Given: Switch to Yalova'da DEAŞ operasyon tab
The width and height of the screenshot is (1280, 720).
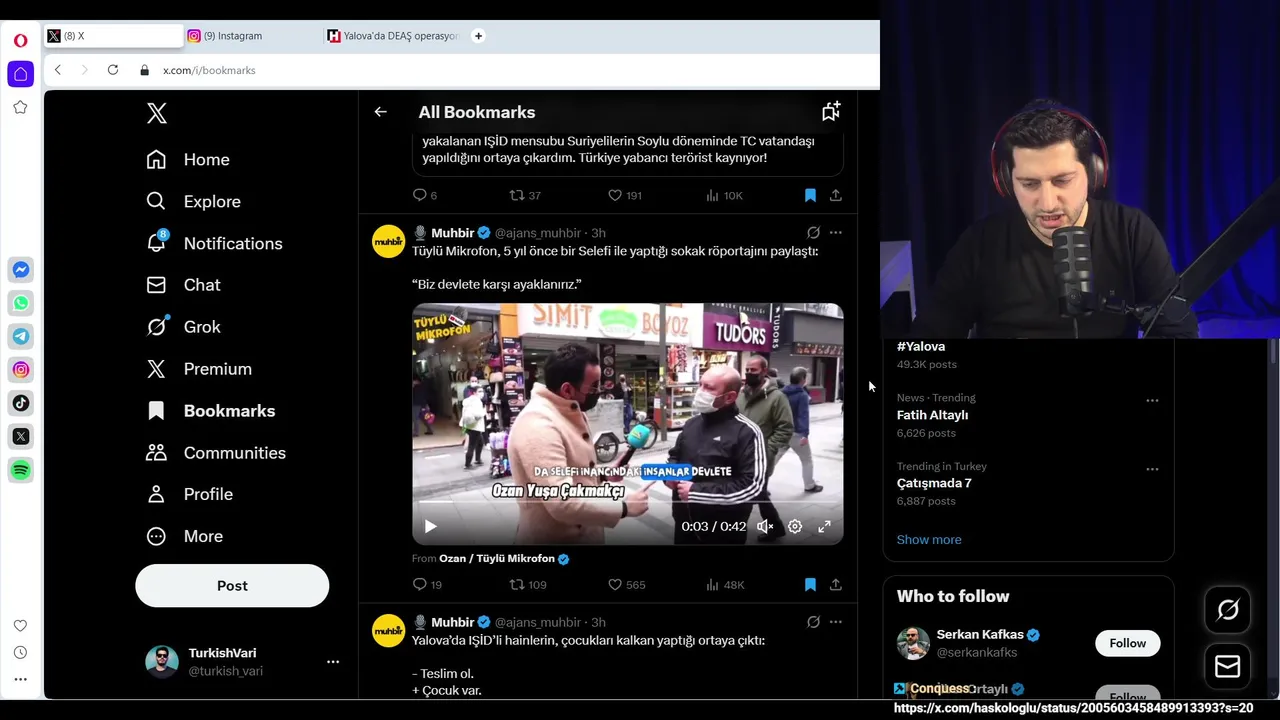Looking at the screenshot, I should pos(393,36).
